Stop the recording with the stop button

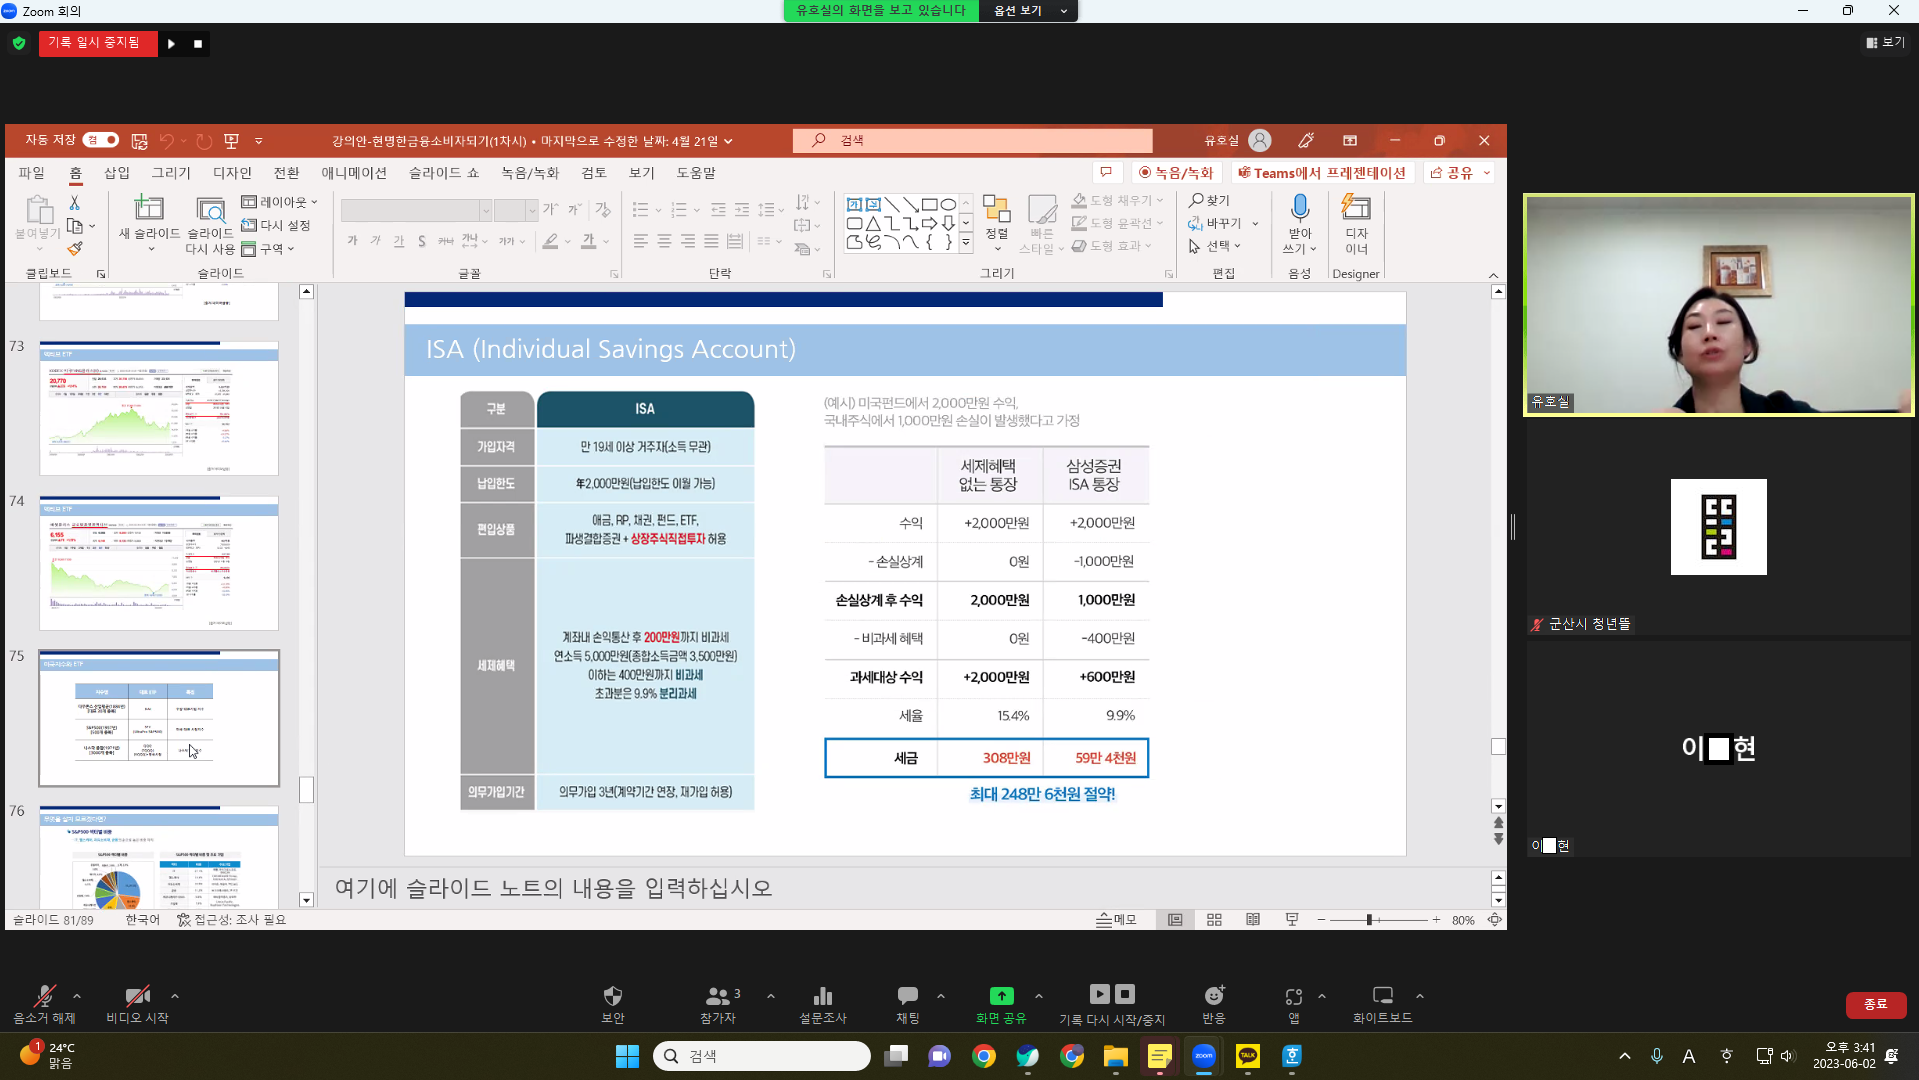point(198,44)
